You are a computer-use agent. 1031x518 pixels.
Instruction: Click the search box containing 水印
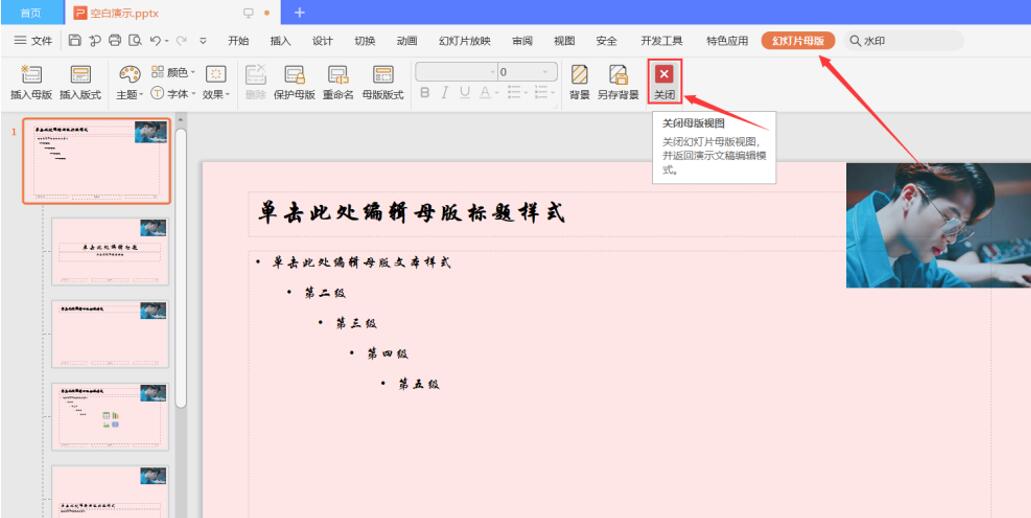(905, 41)
